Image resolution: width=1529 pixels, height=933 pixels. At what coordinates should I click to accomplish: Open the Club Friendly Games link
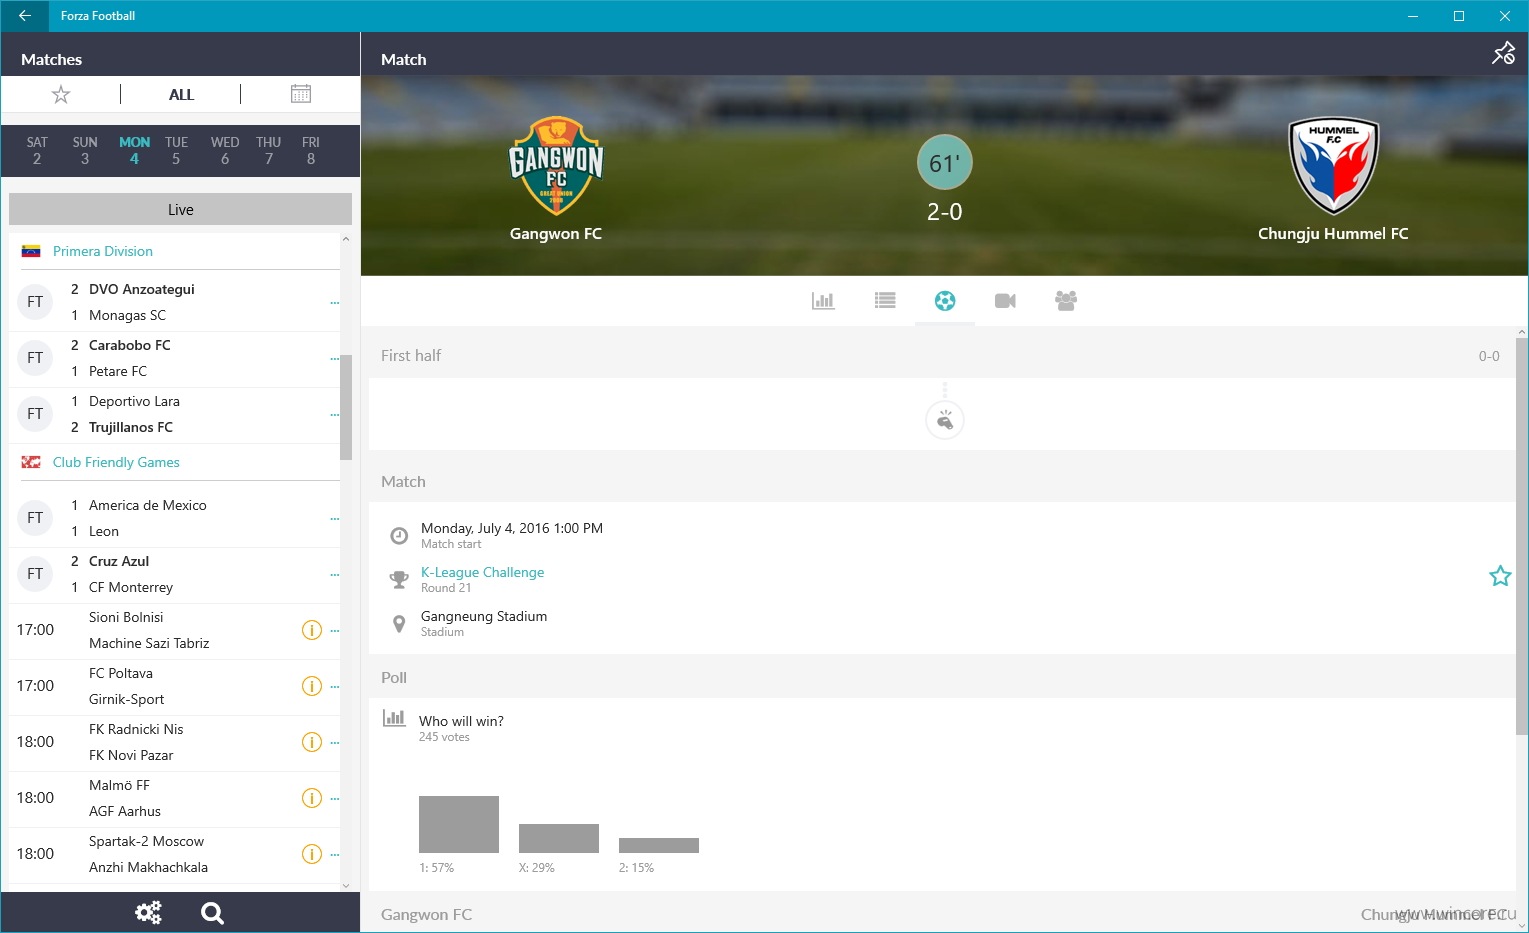tap(116, 462)
